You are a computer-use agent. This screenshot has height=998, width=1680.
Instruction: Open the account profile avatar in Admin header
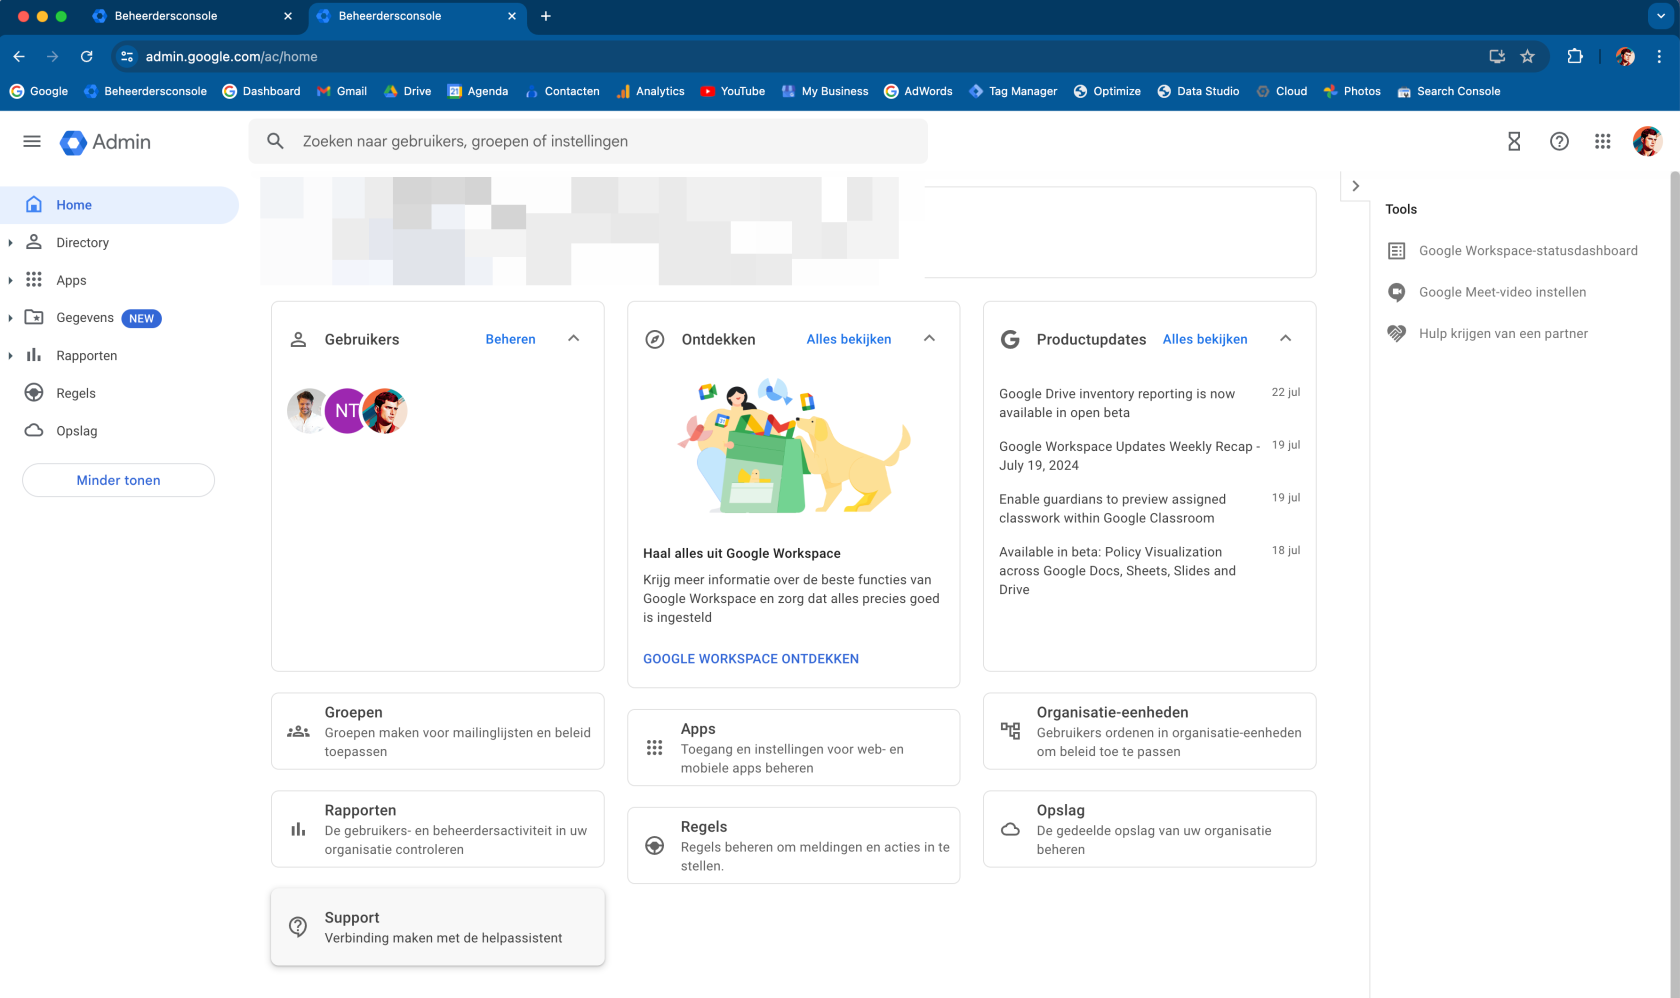coord(1647,142)
